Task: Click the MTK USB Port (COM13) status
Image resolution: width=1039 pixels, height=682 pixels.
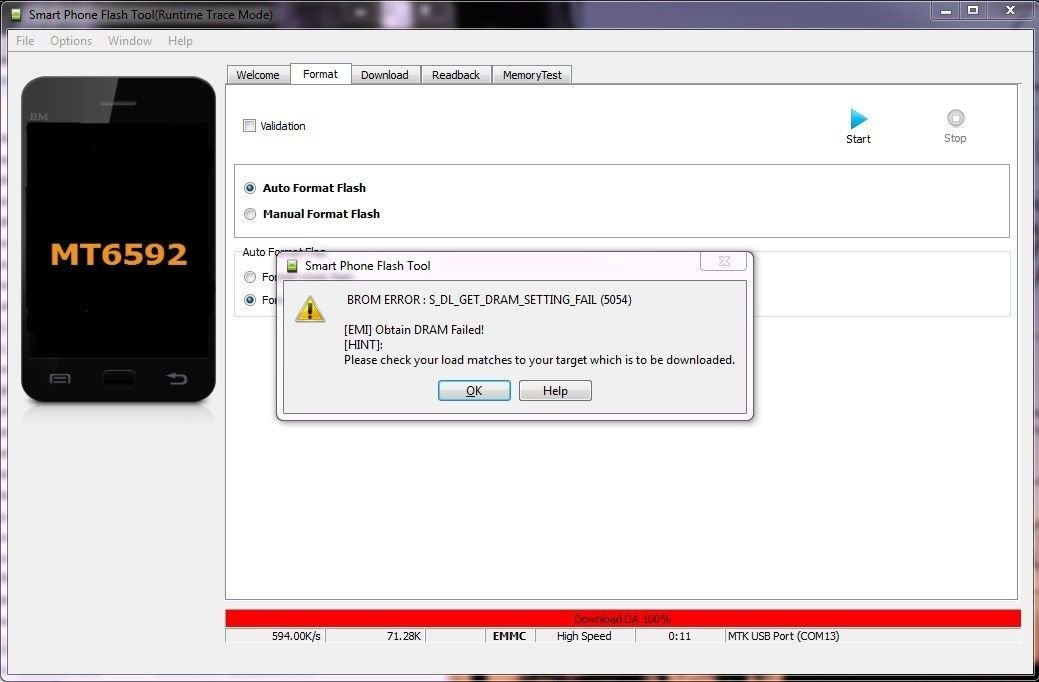Action: [x=784, y=636]
